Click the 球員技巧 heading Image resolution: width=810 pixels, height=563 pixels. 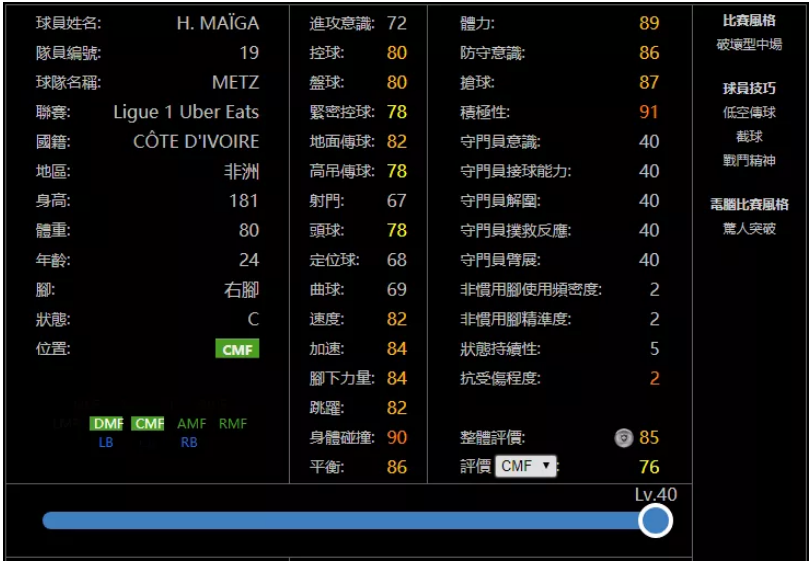pyautogui.click(x=749, y=89)
